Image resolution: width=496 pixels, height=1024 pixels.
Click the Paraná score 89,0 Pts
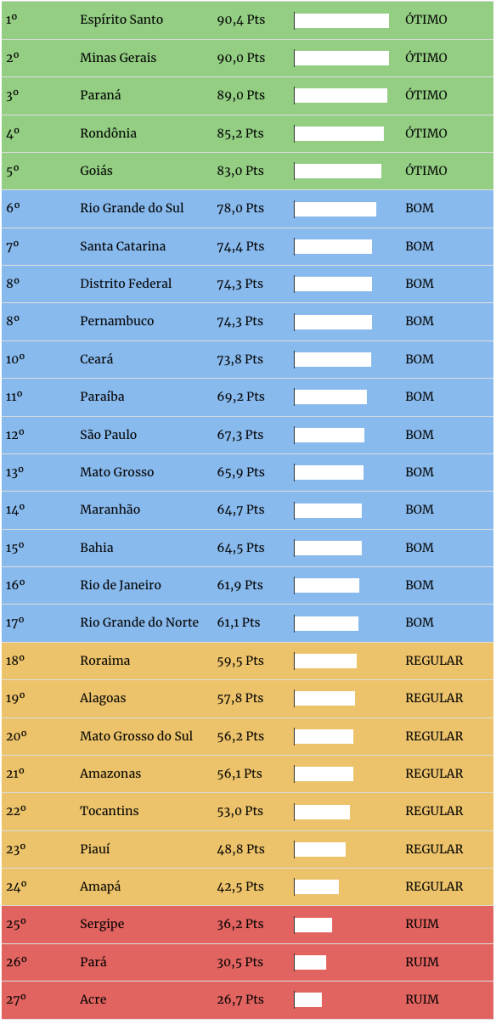(x=241, y=95)
